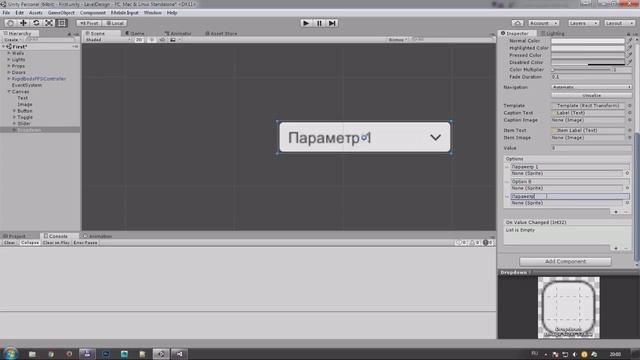Open the Layers dropdown
640x360 pixels.
pos(583,23)
